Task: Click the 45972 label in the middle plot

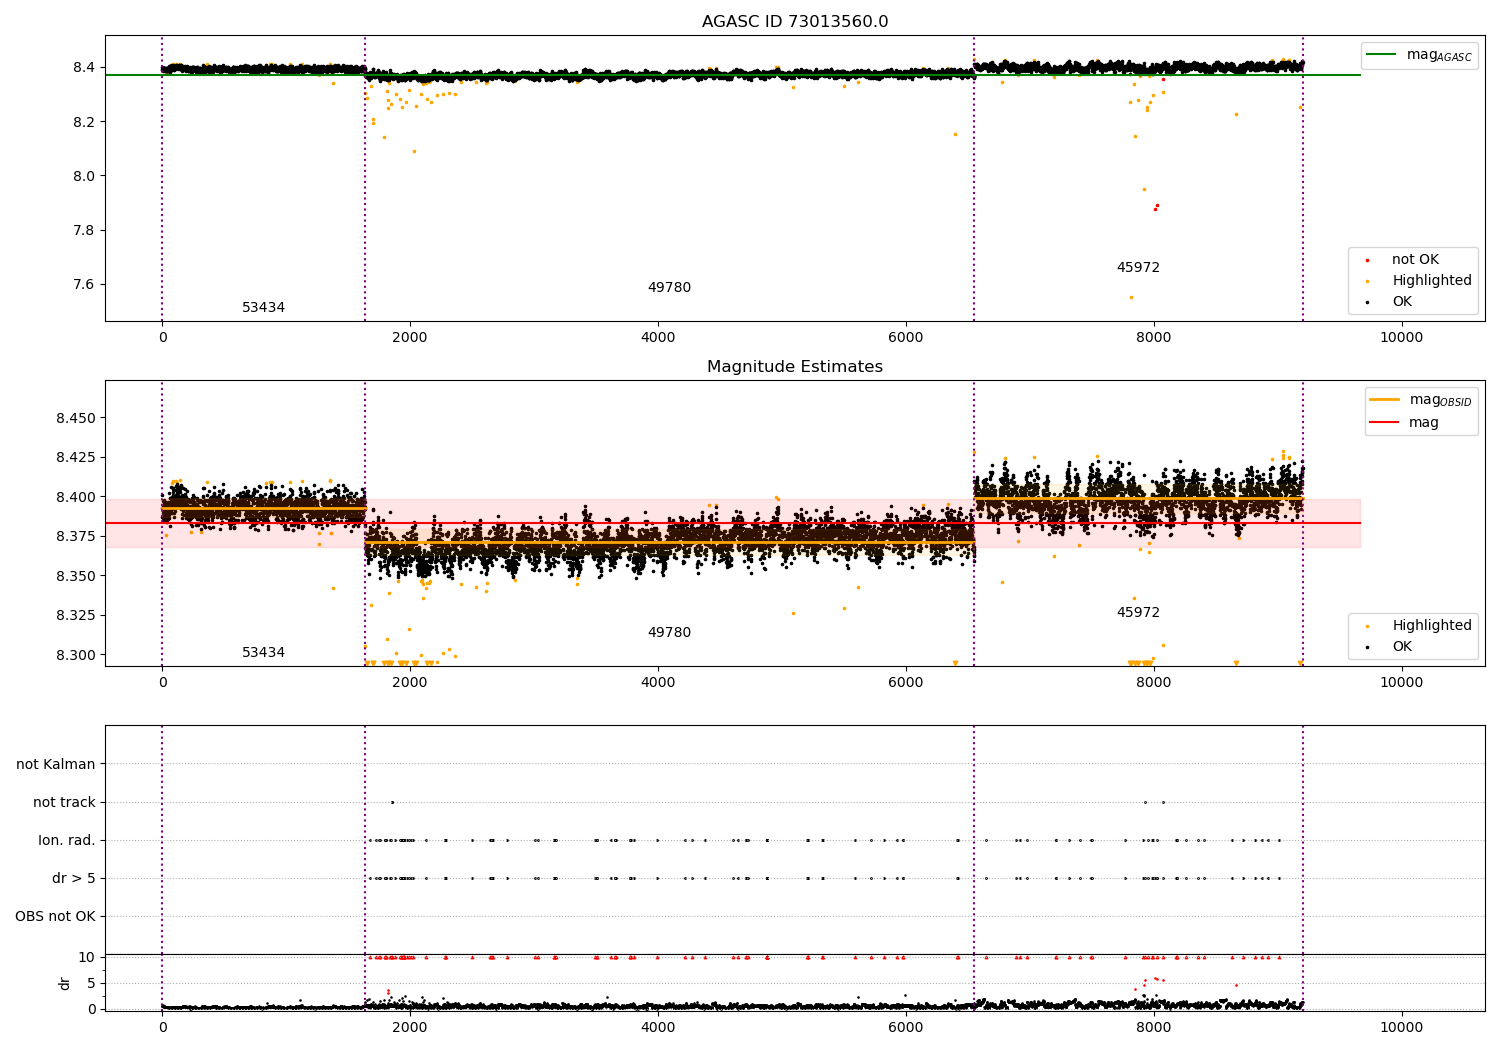Action: click(x=1138, y=613)
